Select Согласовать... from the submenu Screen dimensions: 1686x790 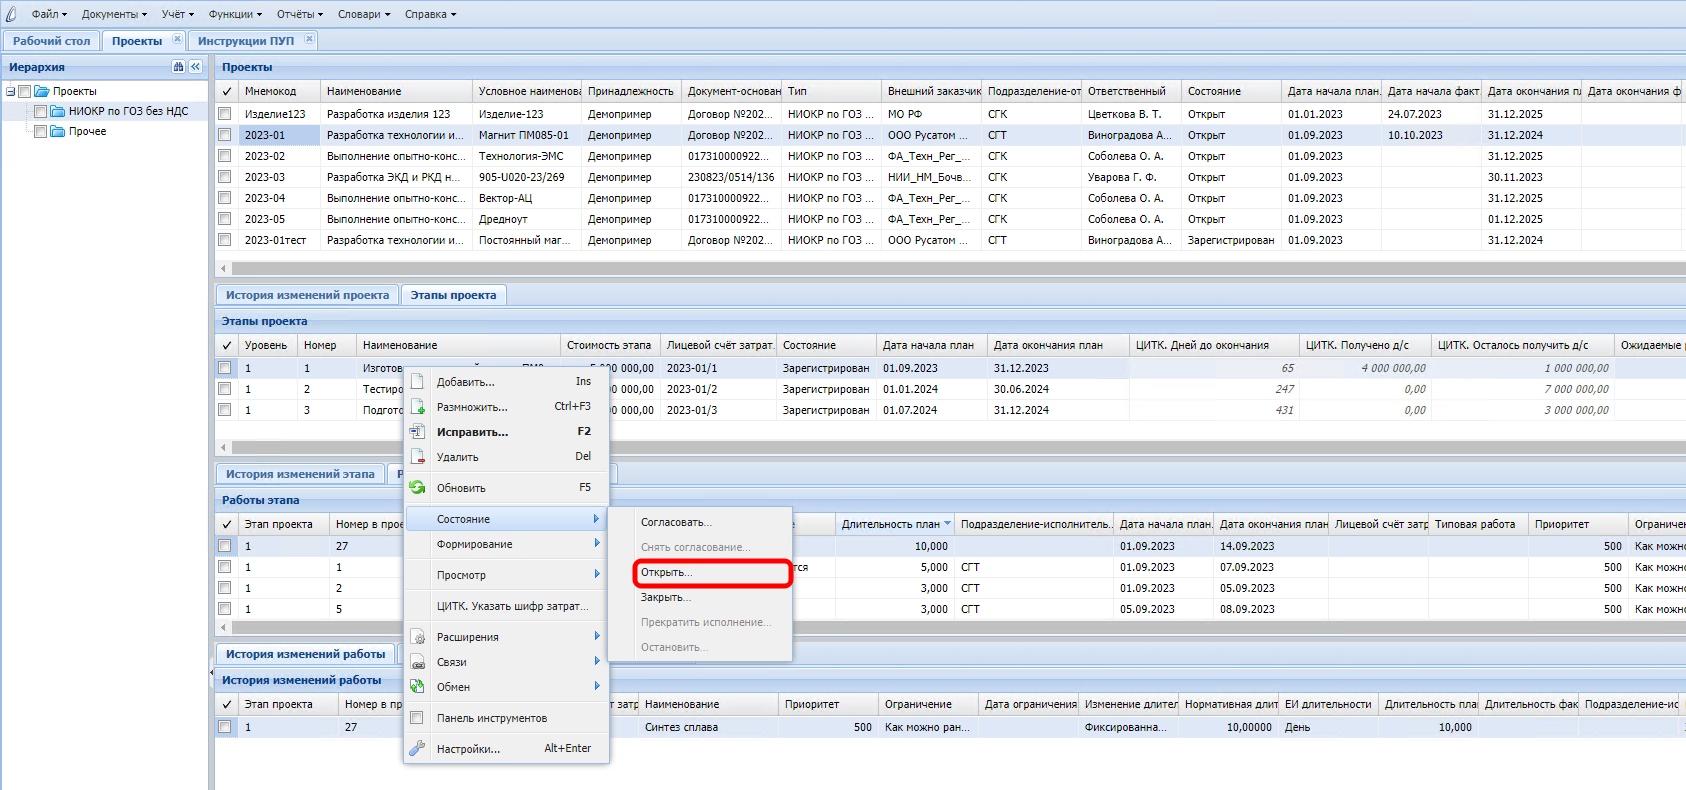click(x=676, y=522)
